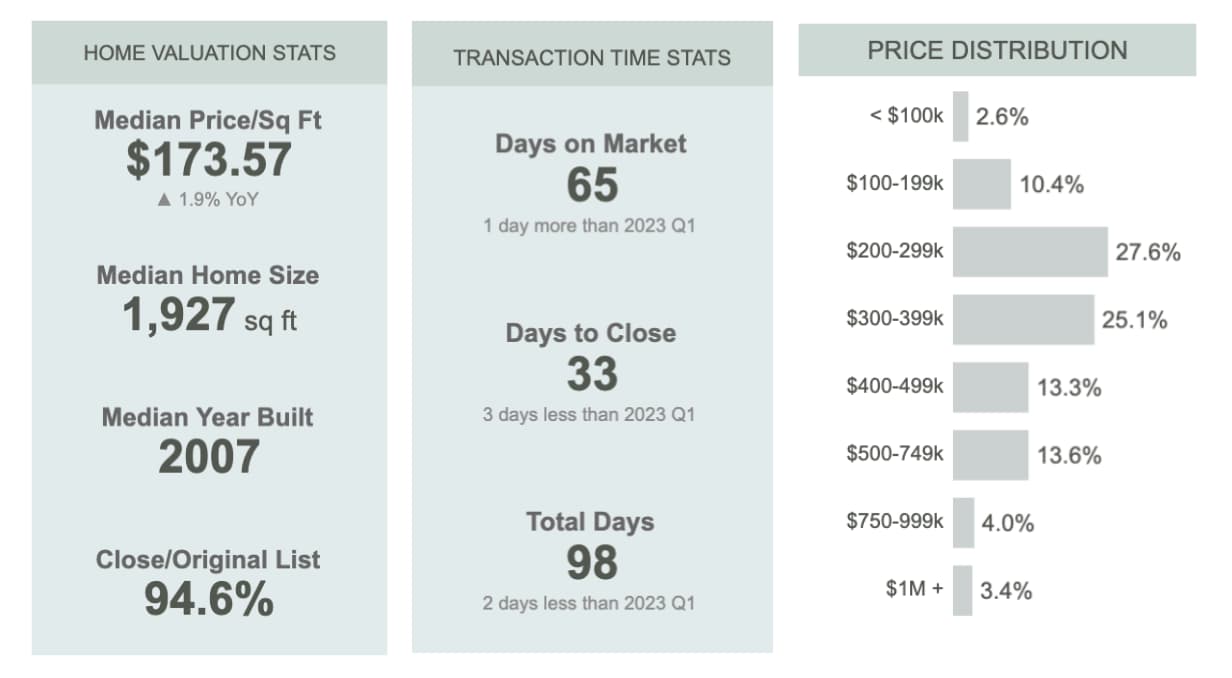Image resolution: width=1232 pixels, height=678 pixels.
Task: Select the Median Year Built 2007 figure
Action: 209,457
